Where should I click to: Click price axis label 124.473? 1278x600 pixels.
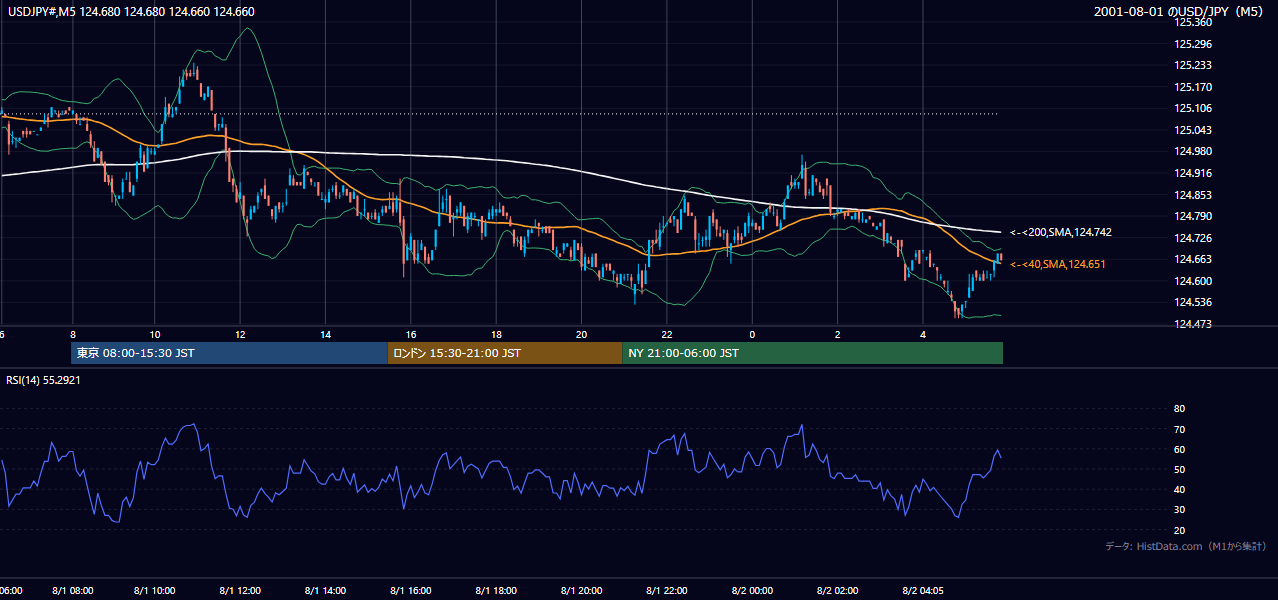coord(1194,324)
